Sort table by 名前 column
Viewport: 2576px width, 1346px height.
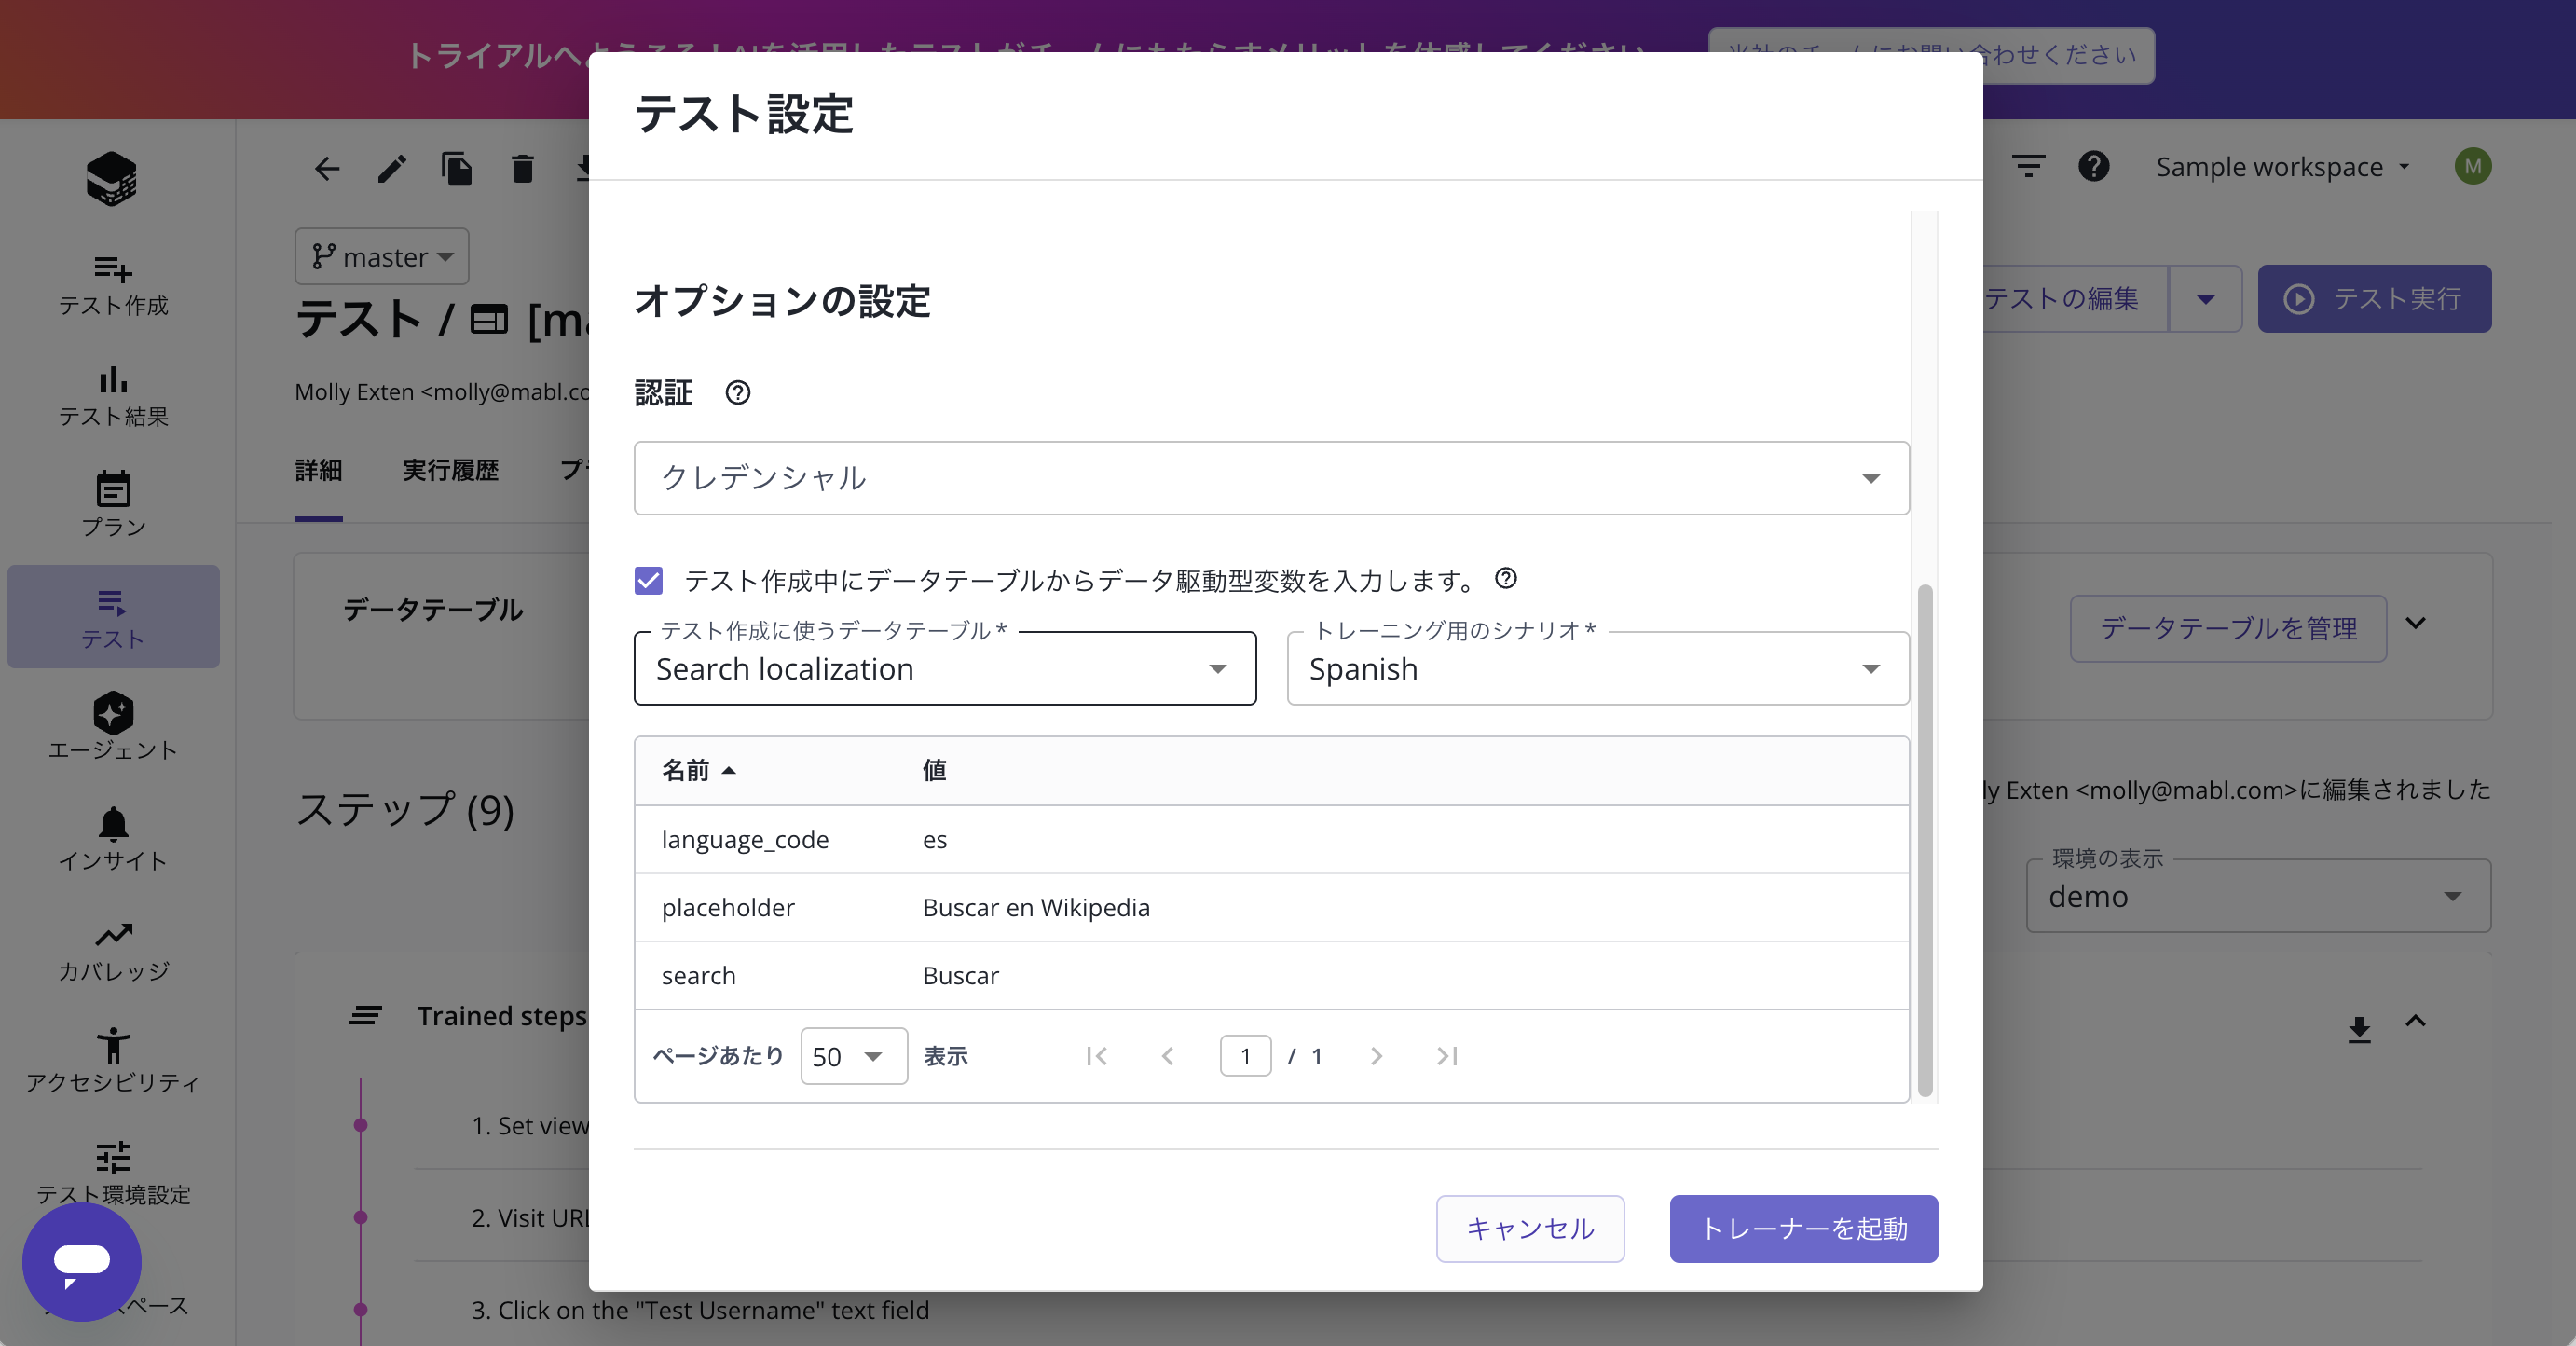coord(698,771)
